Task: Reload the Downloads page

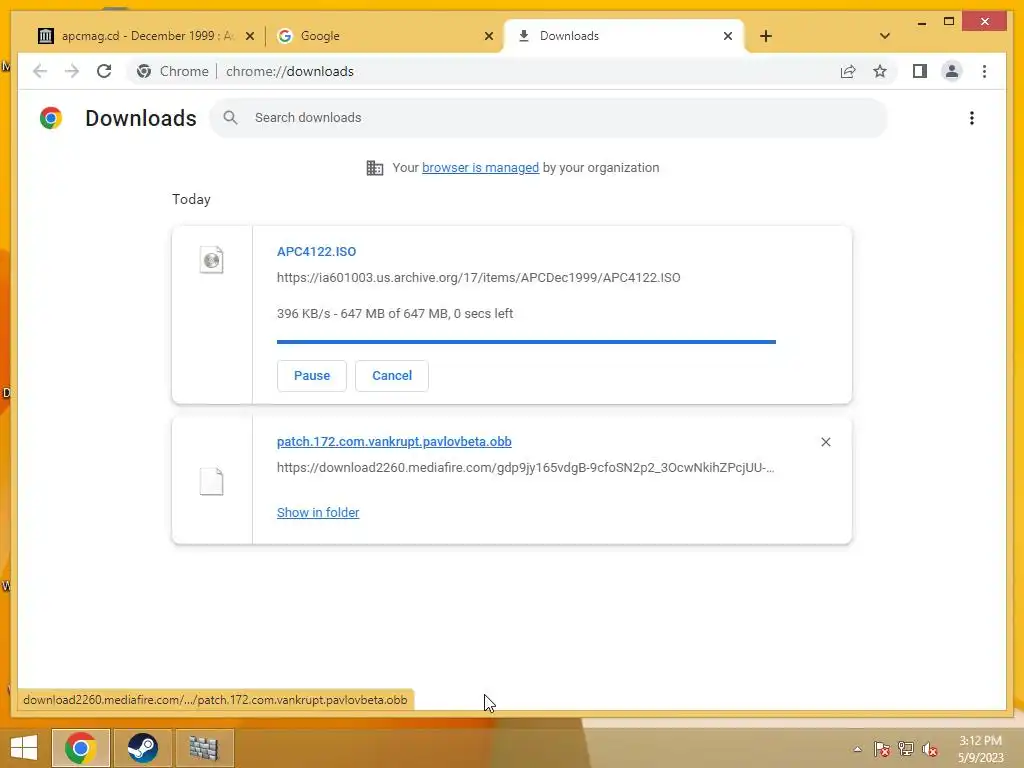Action: click(x=104, y=71)
